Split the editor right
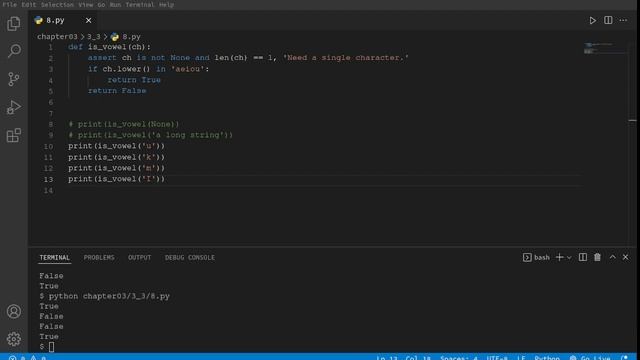 [x=608, y=20]
